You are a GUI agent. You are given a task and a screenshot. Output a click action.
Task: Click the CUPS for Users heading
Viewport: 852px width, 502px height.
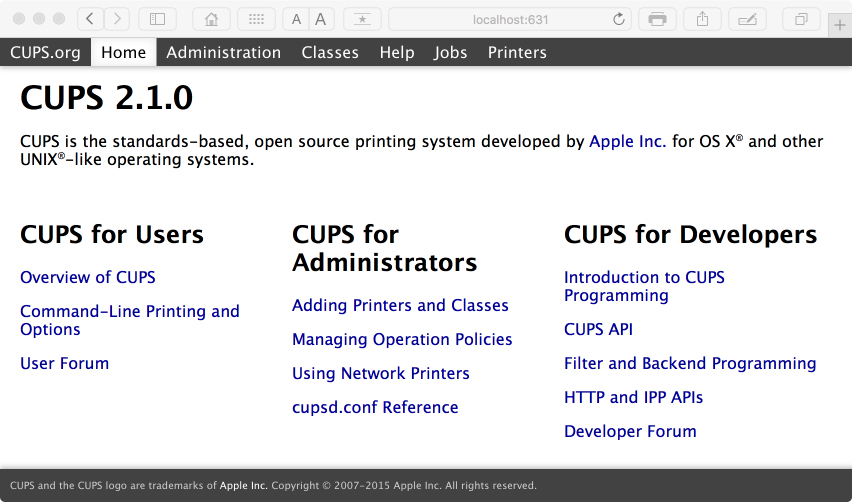point(112,235)
